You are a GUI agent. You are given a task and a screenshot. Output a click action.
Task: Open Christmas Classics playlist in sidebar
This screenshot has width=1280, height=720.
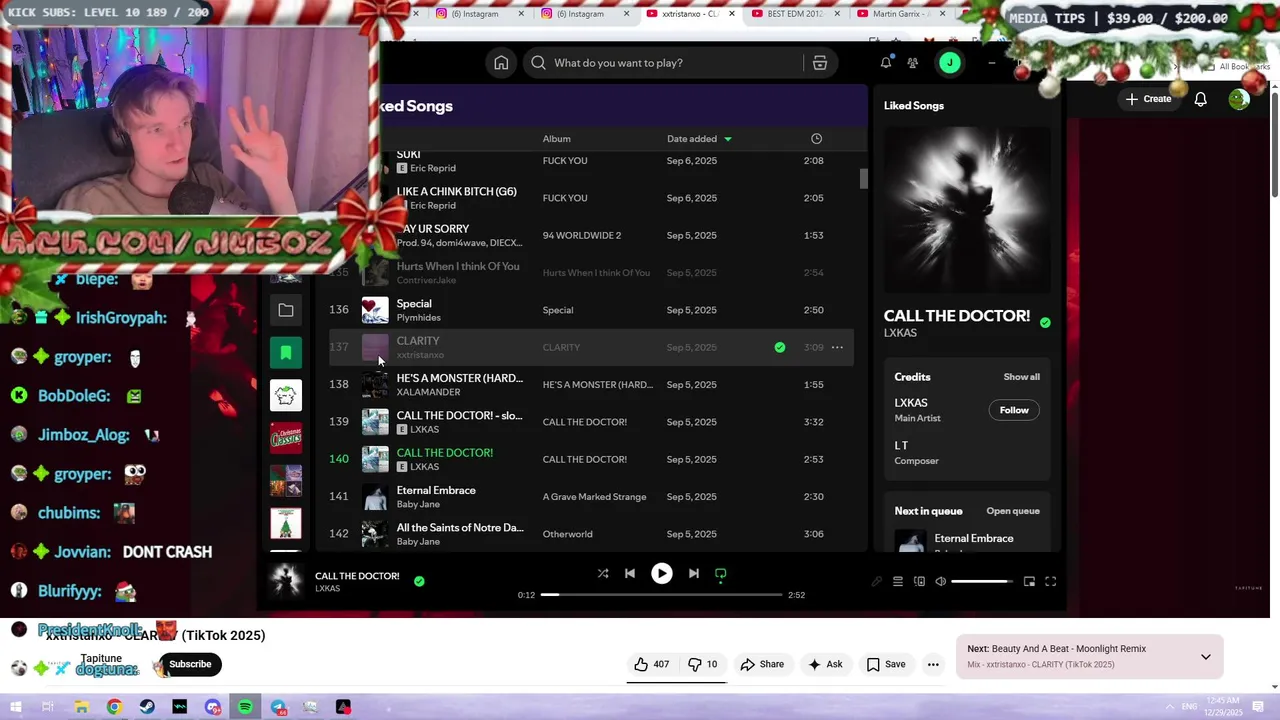pyautogui.click(x=286, y=437)
